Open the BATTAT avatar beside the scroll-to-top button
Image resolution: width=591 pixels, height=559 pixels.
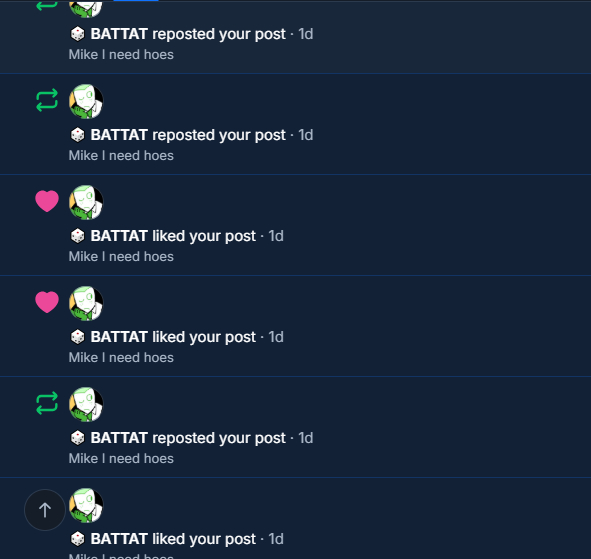click(x=86, y=506)
